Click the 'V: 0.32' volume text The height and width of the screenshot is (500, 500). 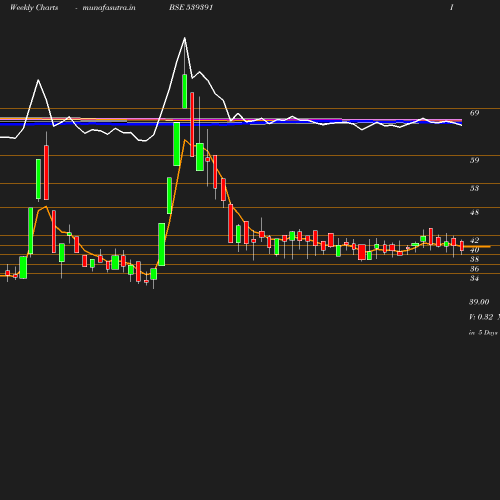[481, 317]
